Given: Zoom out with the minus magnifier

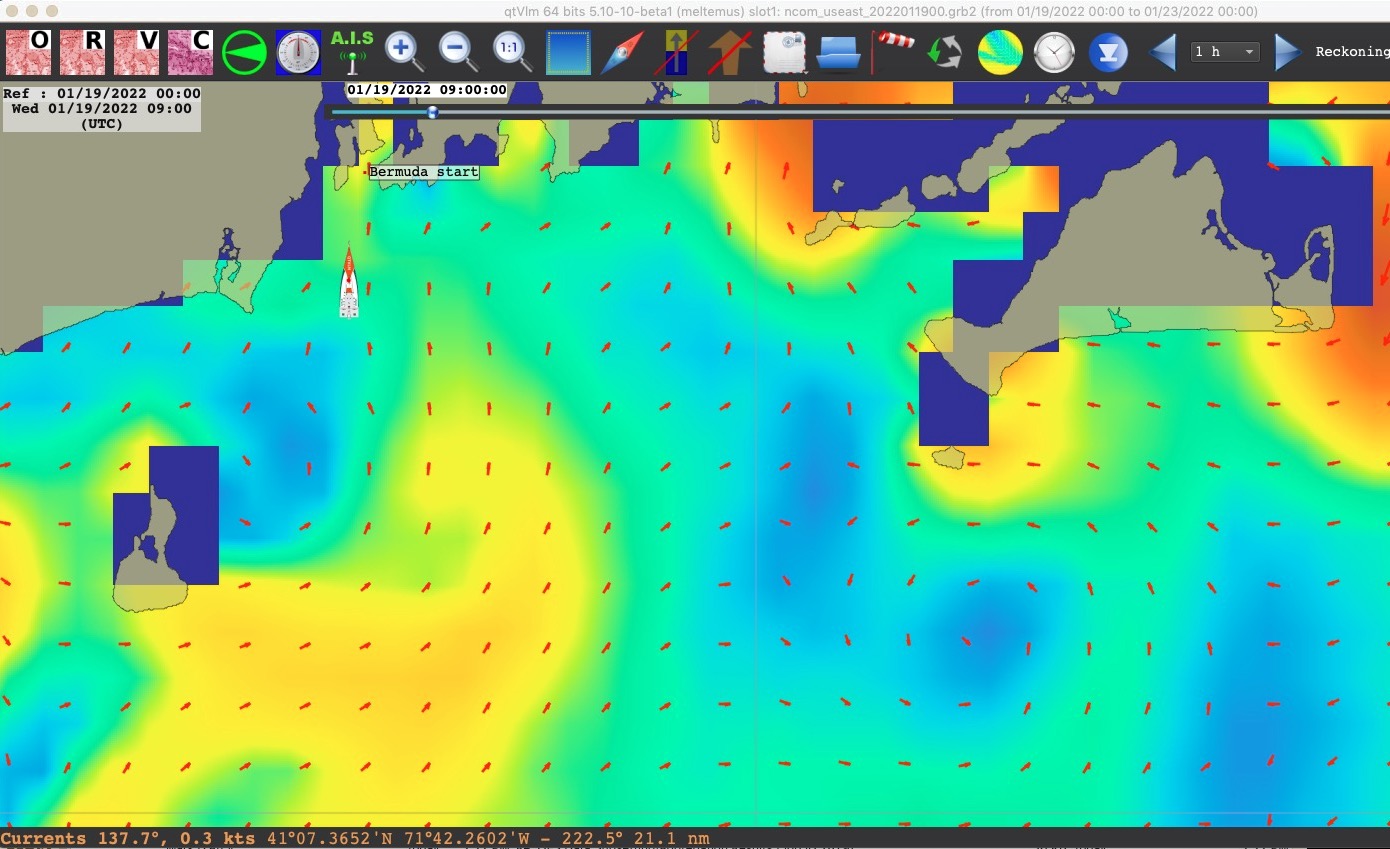Looking at the screenshot, I should coord(458,52).
